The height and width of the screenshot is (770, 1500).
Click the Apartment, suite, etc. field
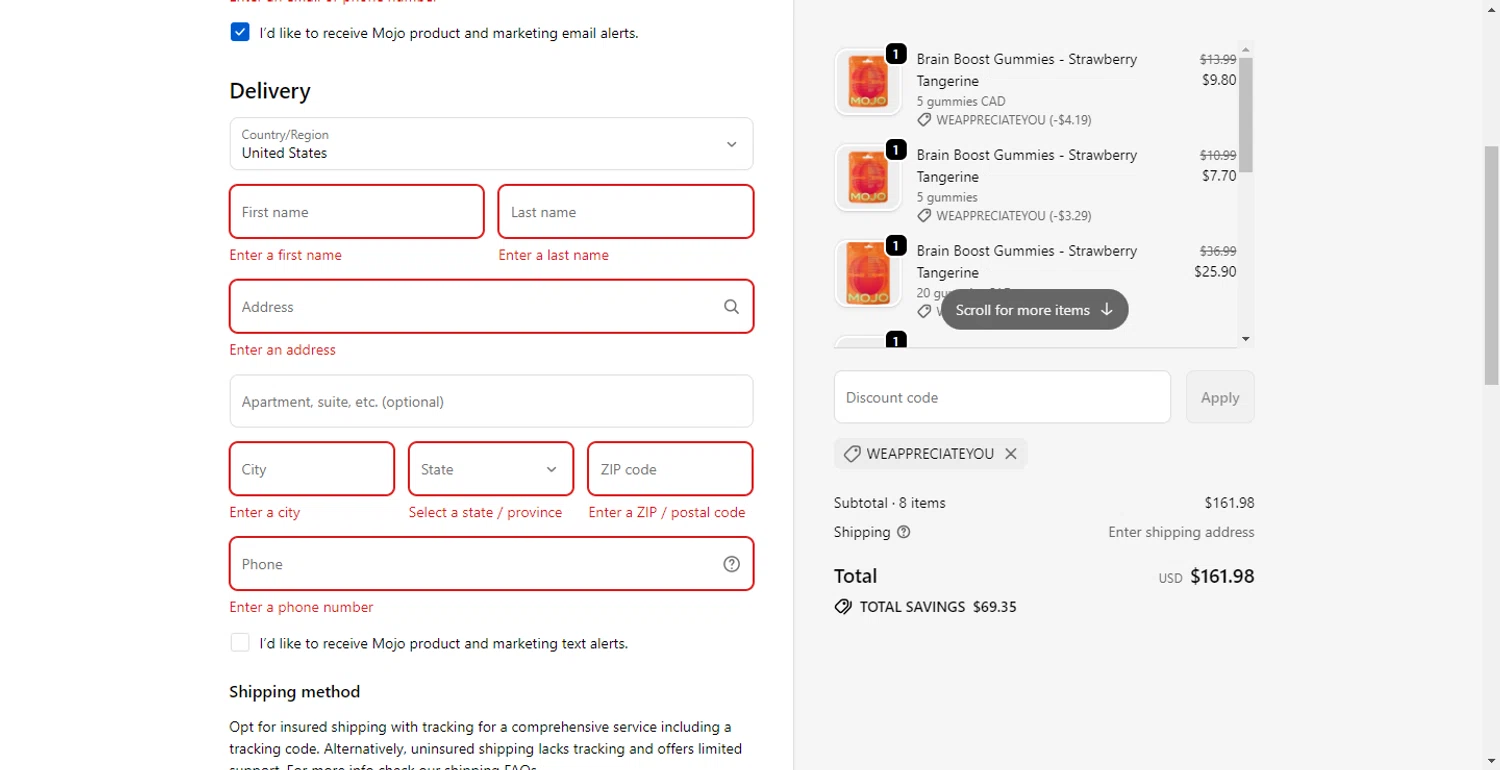[x=491, y=402]
